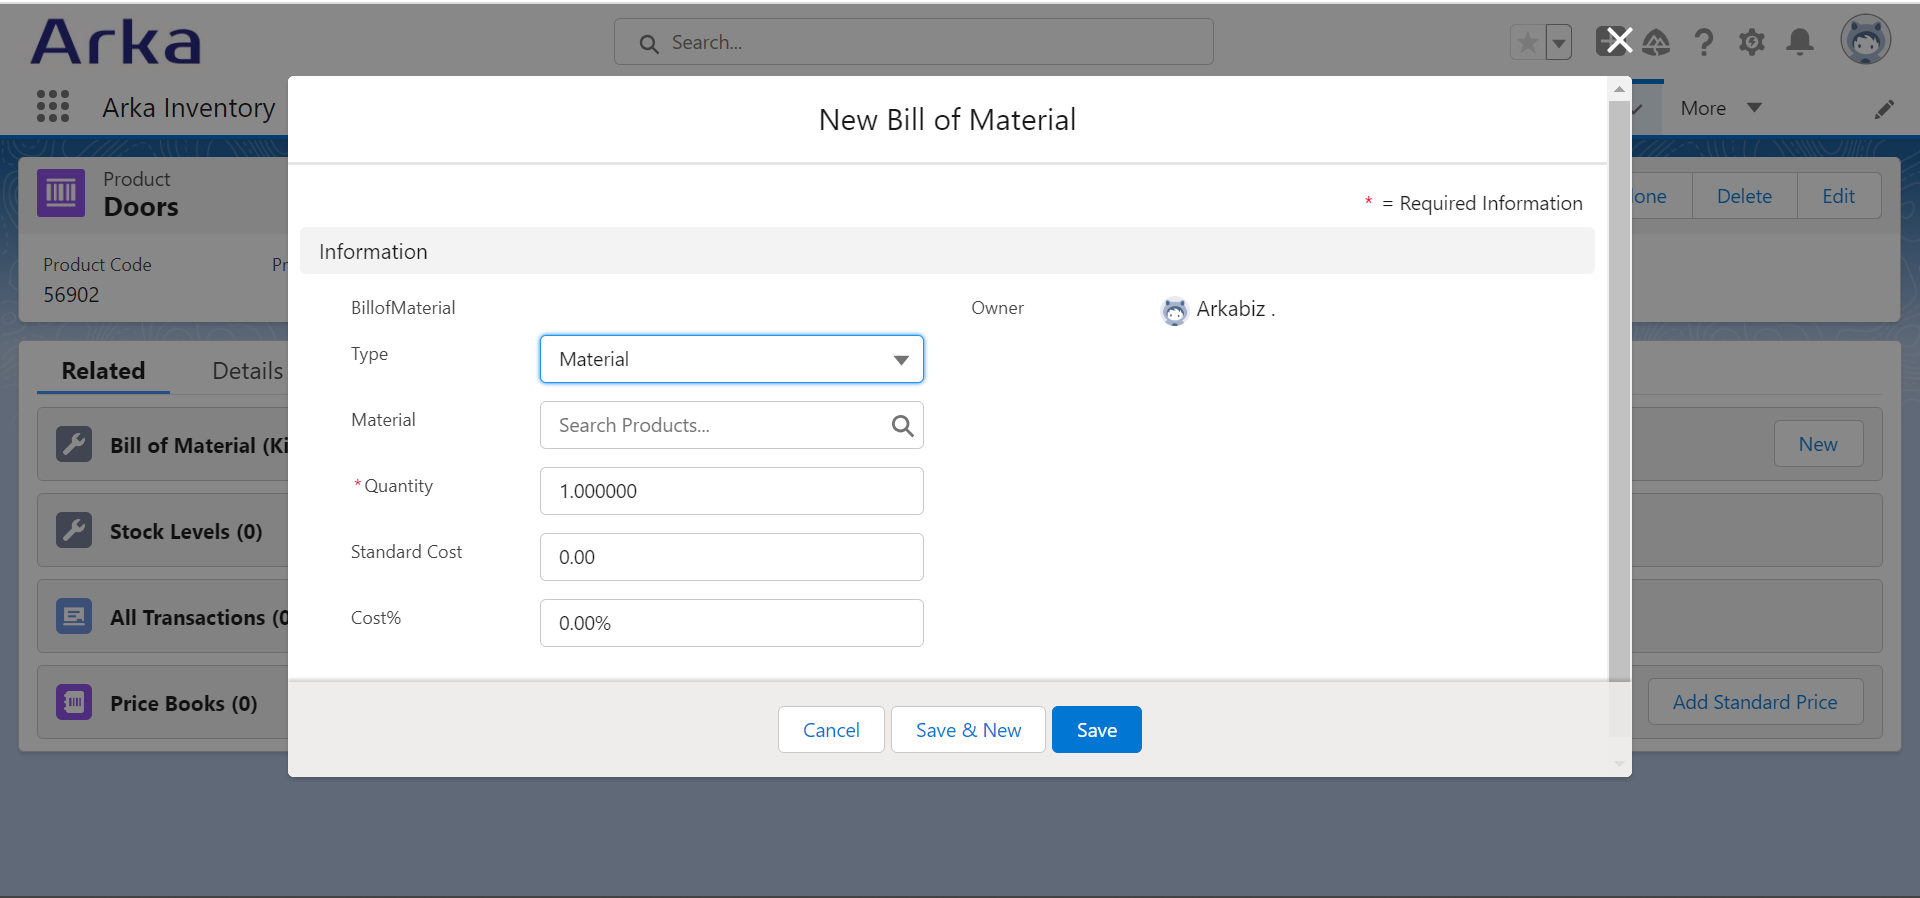Image resolution: width=1920 pixels, height=898 pixels.
Task: Open the Trailhead guidance icon
Action: [1657, 42]
